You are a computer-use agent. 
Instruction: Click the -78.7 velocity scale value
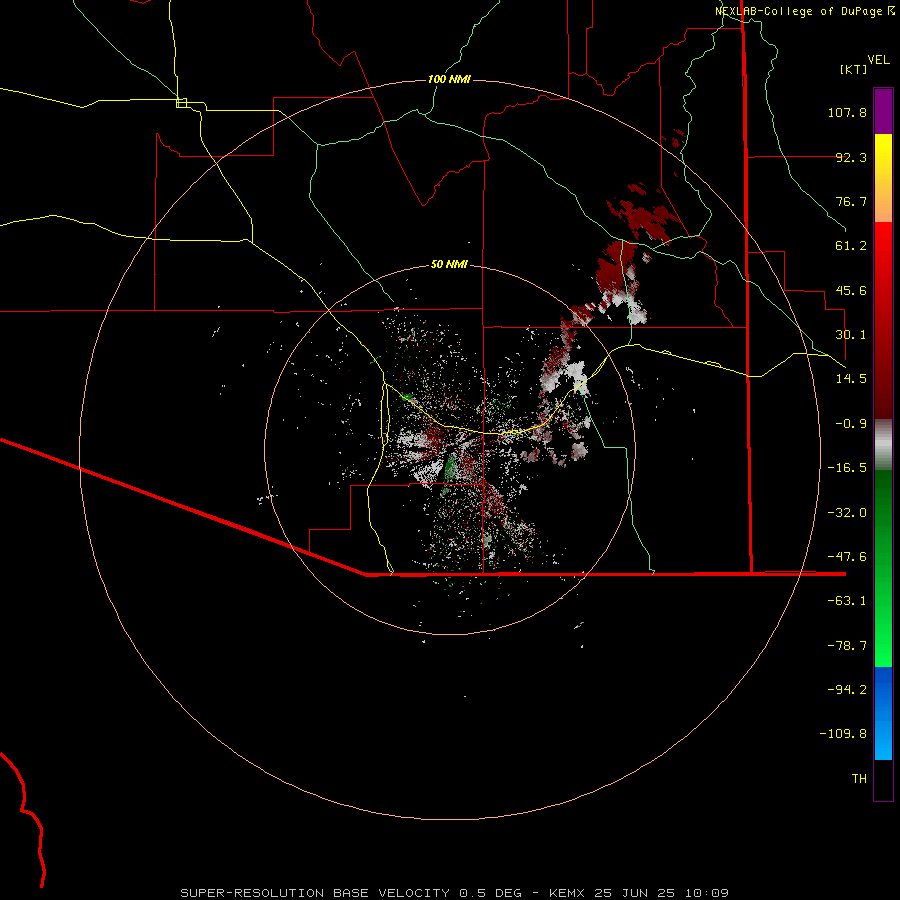click(x=847, y=646)
